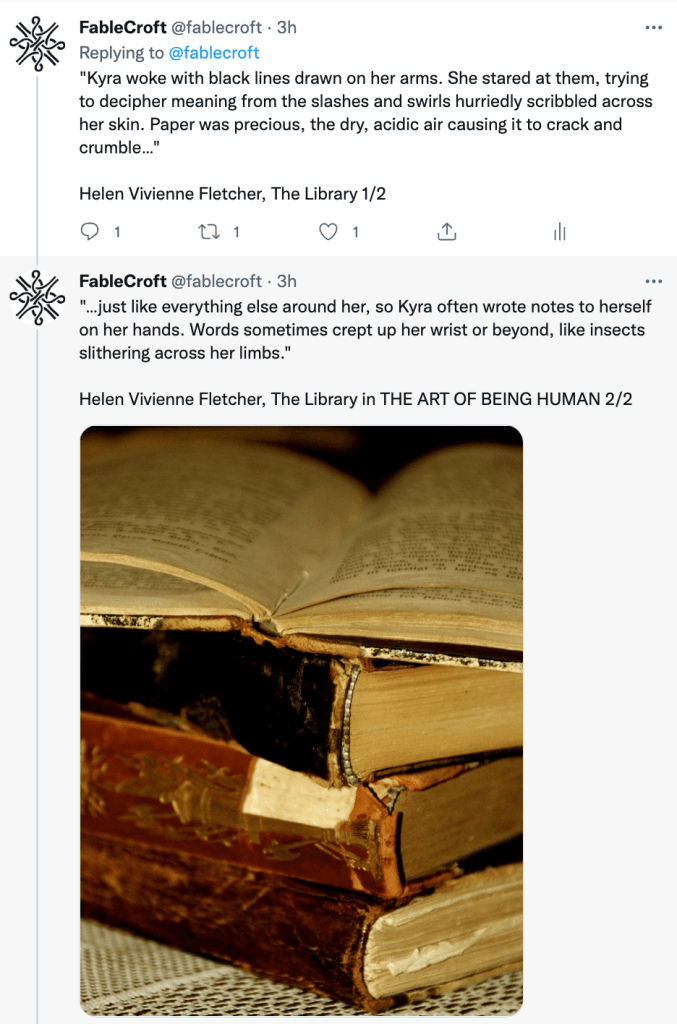Open the FableCroft avatar on first tweet

tap(37, 44)
